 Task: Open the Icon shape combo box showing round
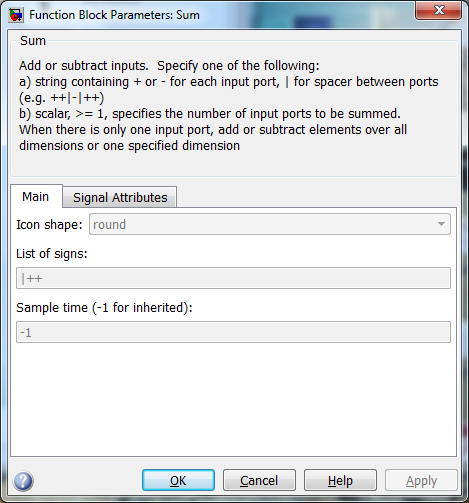click(x=270, y=224)
